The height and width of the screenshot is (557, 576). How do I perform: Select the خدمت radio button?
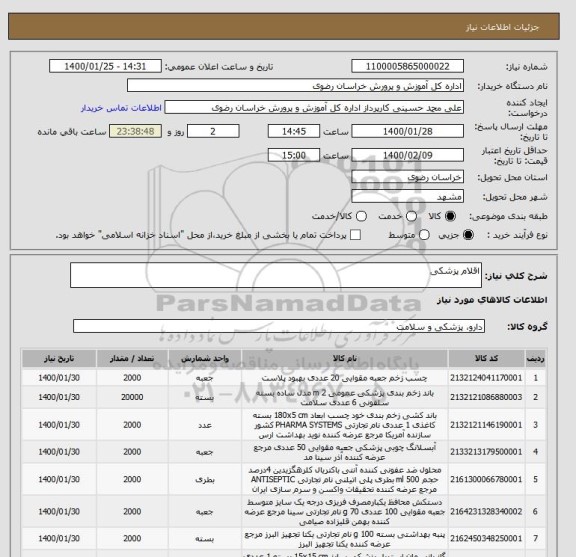click(x=411, y=216)
